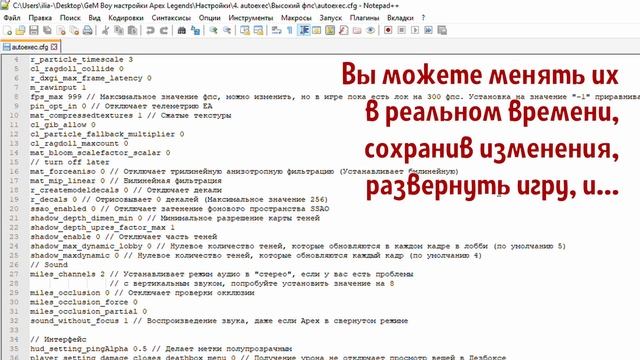Show all characters with pilcrow icon

point(289,30)
